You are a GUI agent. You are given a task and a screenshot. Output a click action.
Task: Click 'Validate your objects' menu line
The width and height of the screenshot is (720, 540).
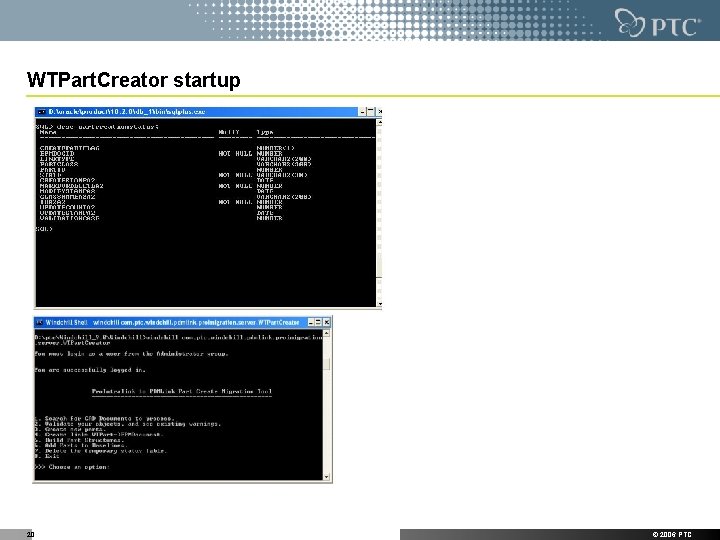pos(128,424)
